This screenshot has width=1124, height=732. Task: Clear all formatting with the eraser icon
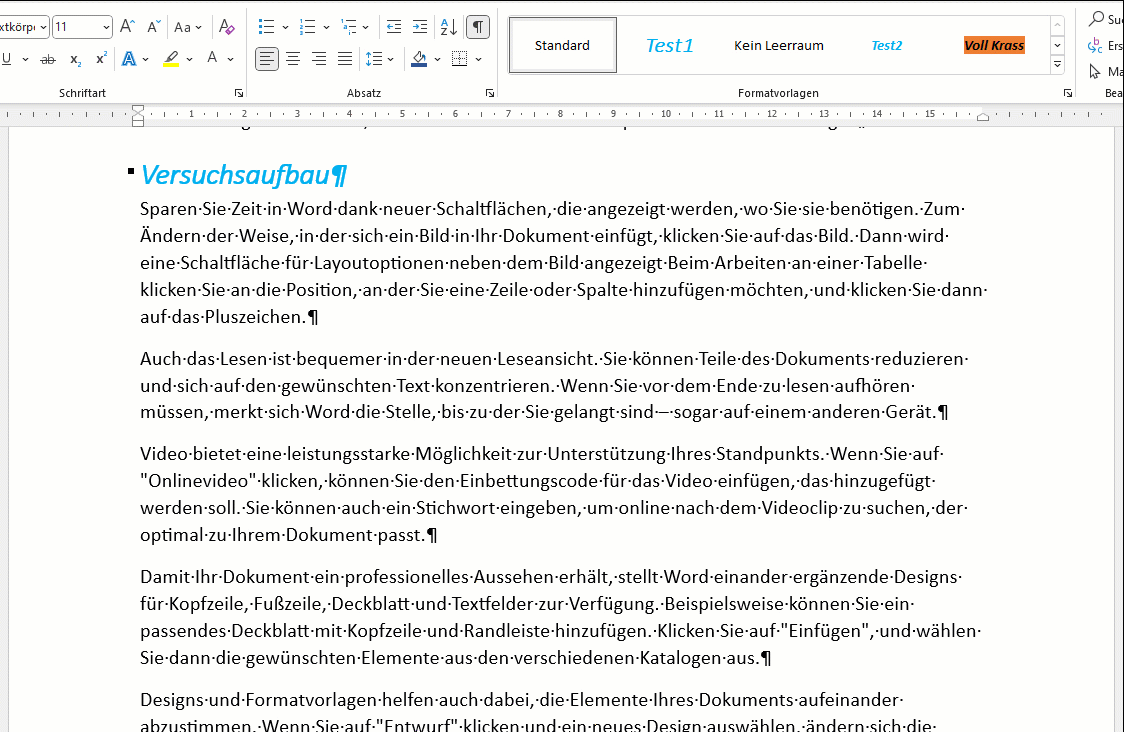(x=227, y=27)
